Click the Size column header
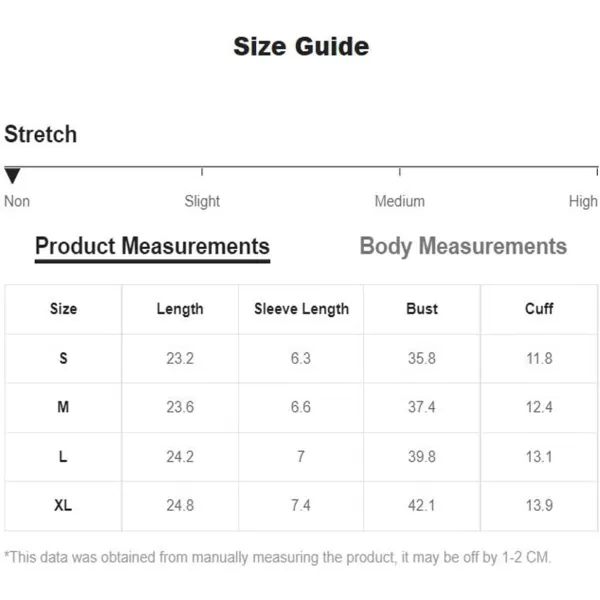This screenshot has width=600, height=600. (63, 309)
